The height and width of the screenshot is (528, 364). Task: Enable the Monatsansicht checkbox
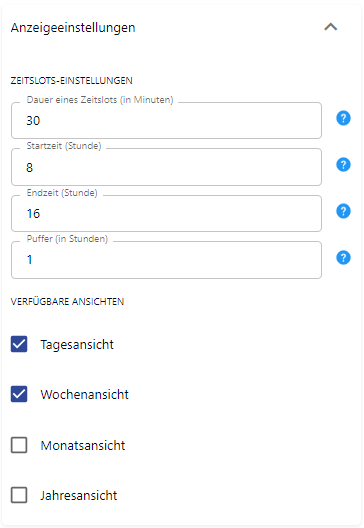[x=19, y=445]
